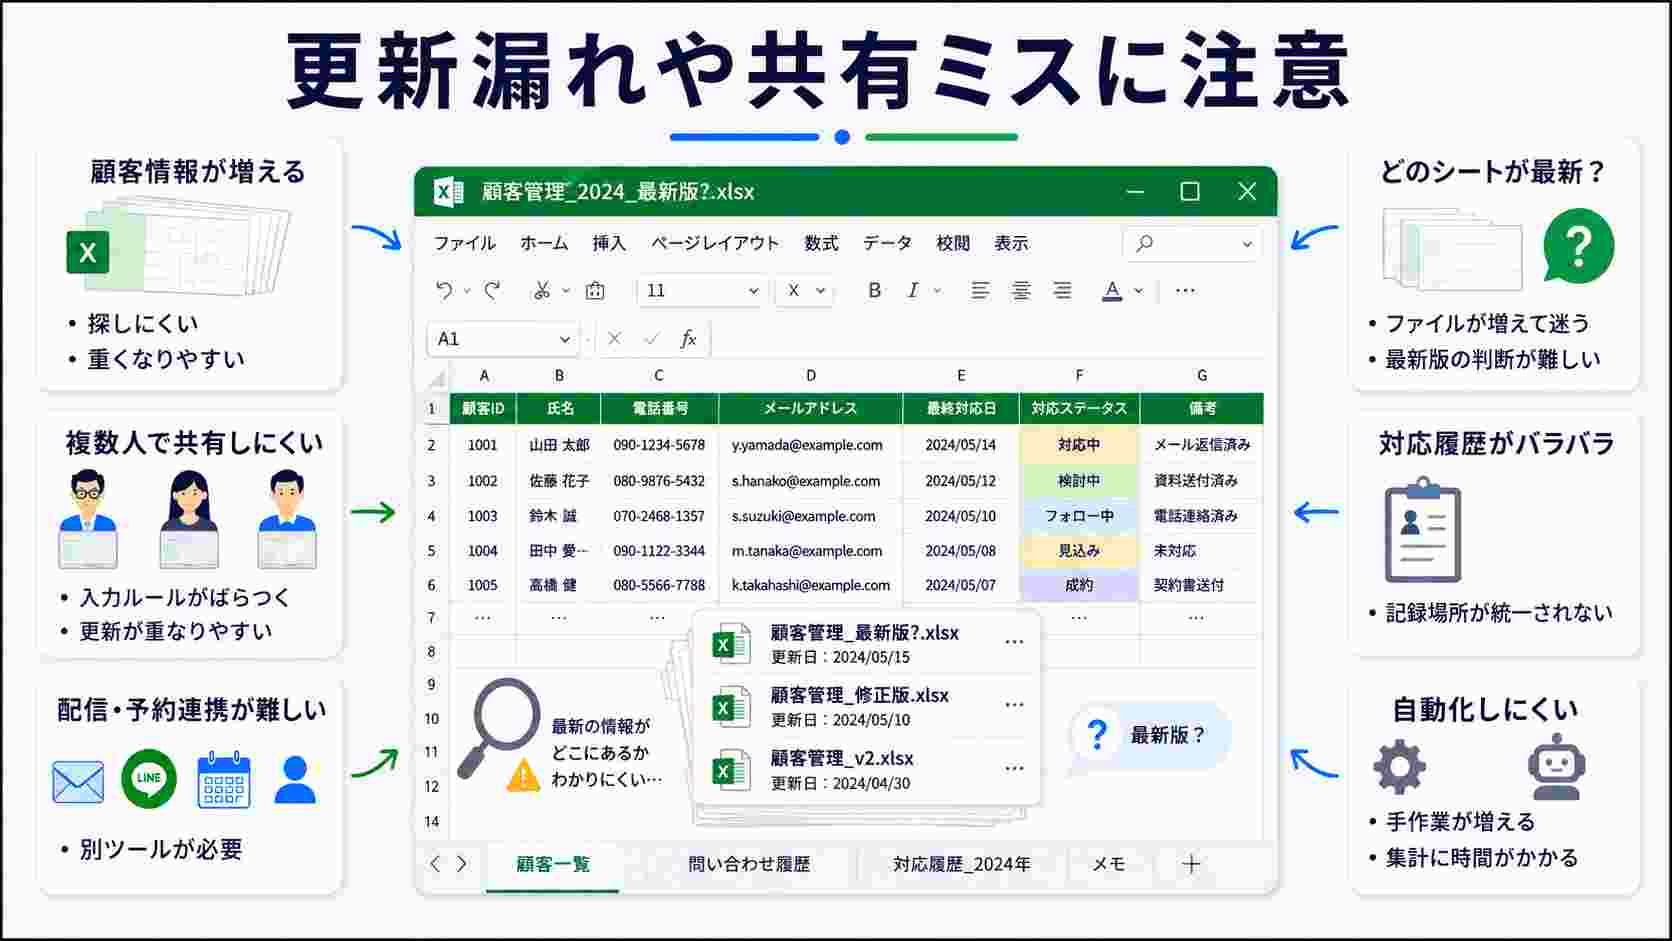The width and height of the screenshot is (1672, 941).
Task: Click the Excel logo in title bar
Action: (448, 191)
